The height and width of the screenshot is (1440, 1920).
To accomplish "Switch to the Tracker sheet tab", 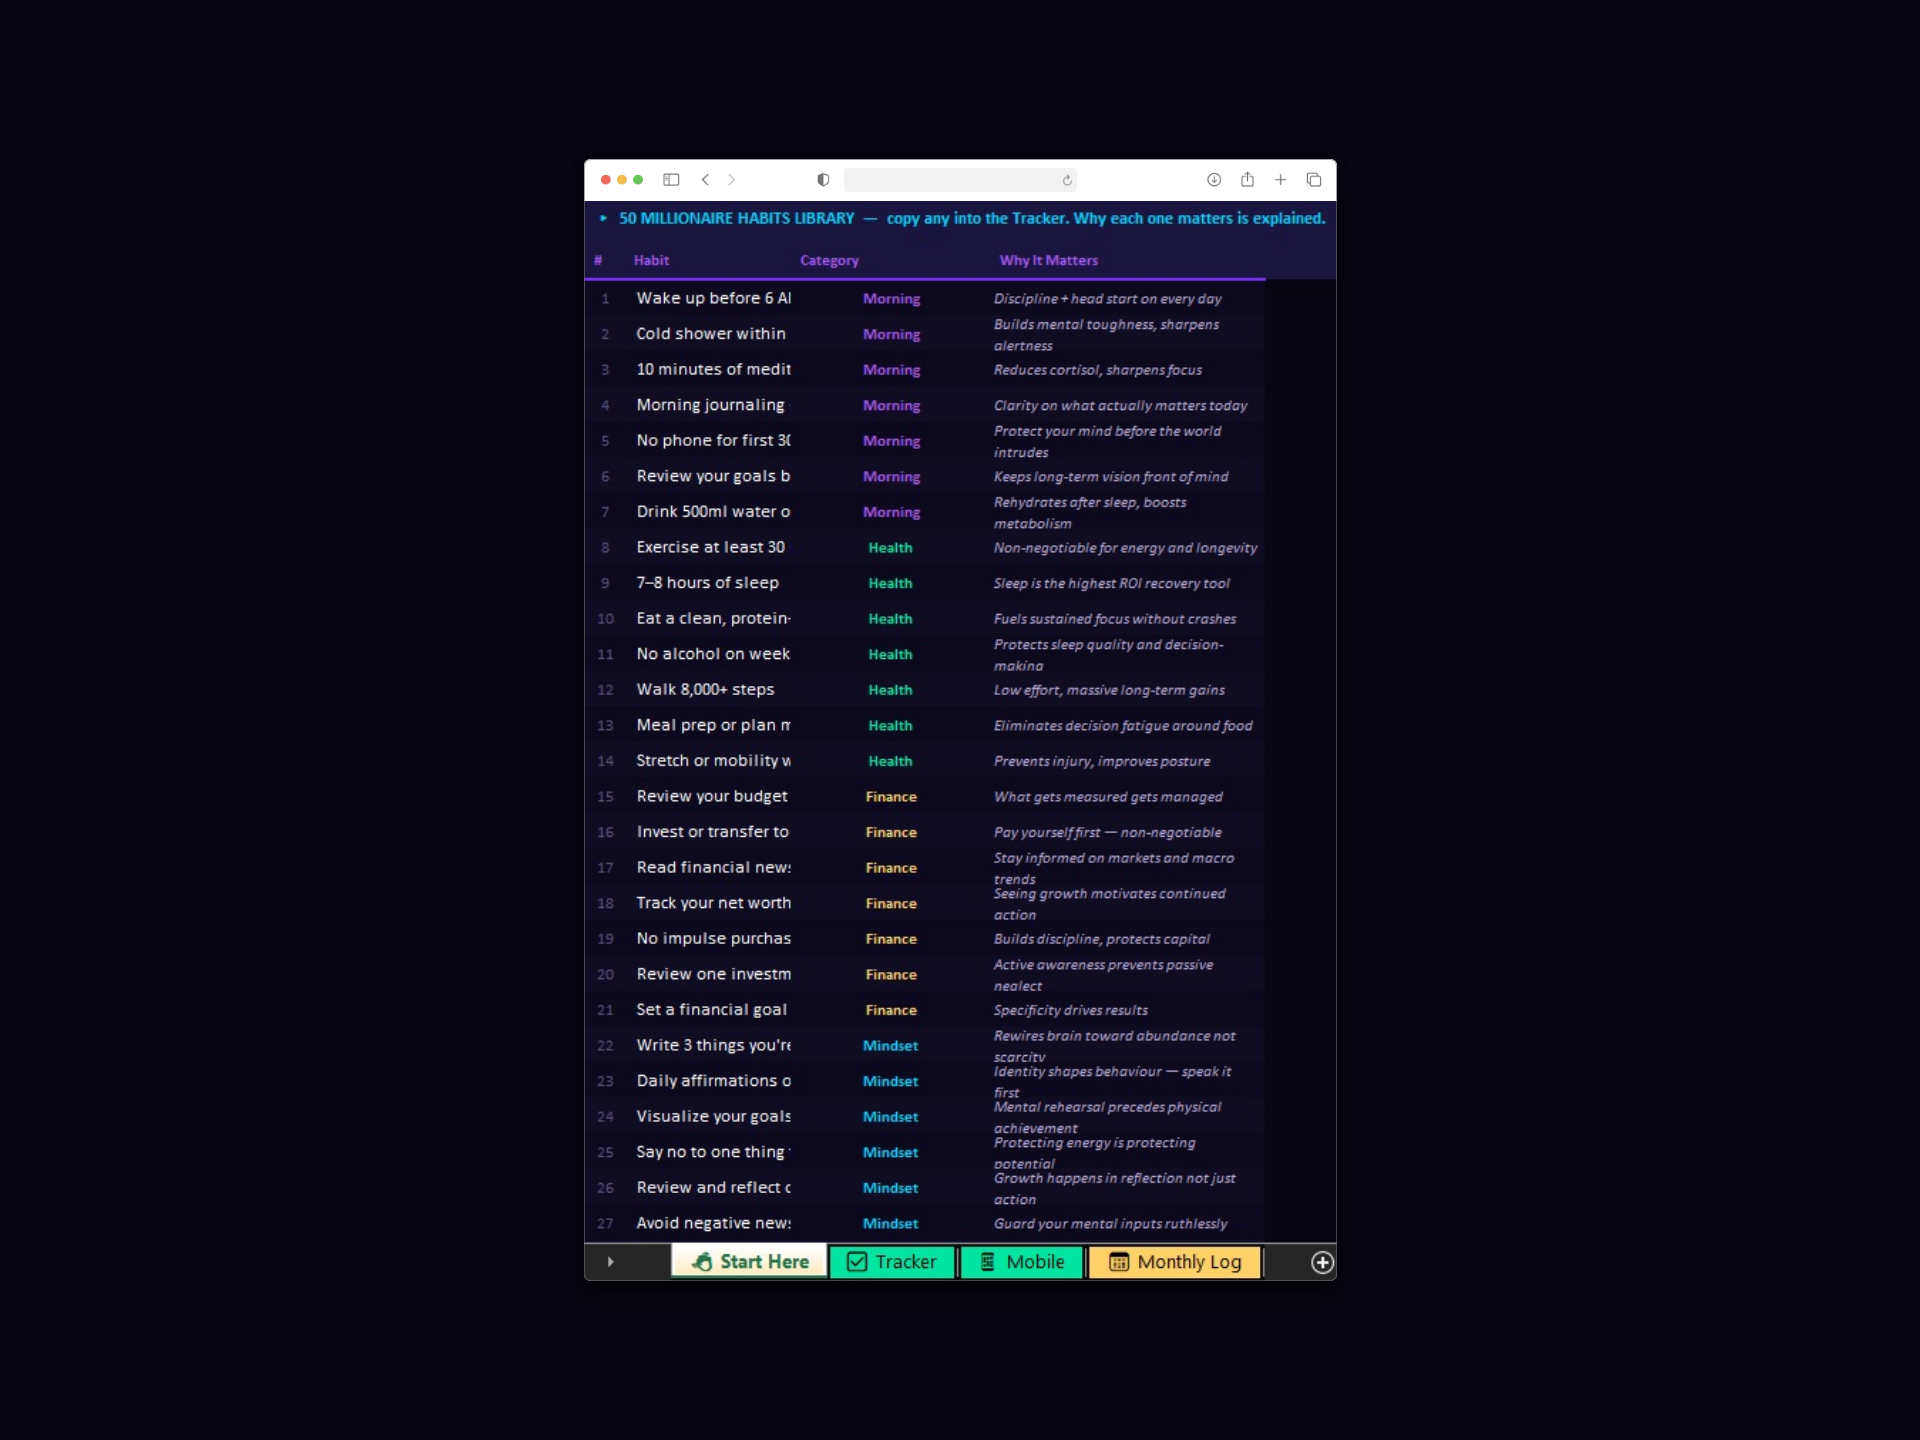I will (x=892, y=1262).
